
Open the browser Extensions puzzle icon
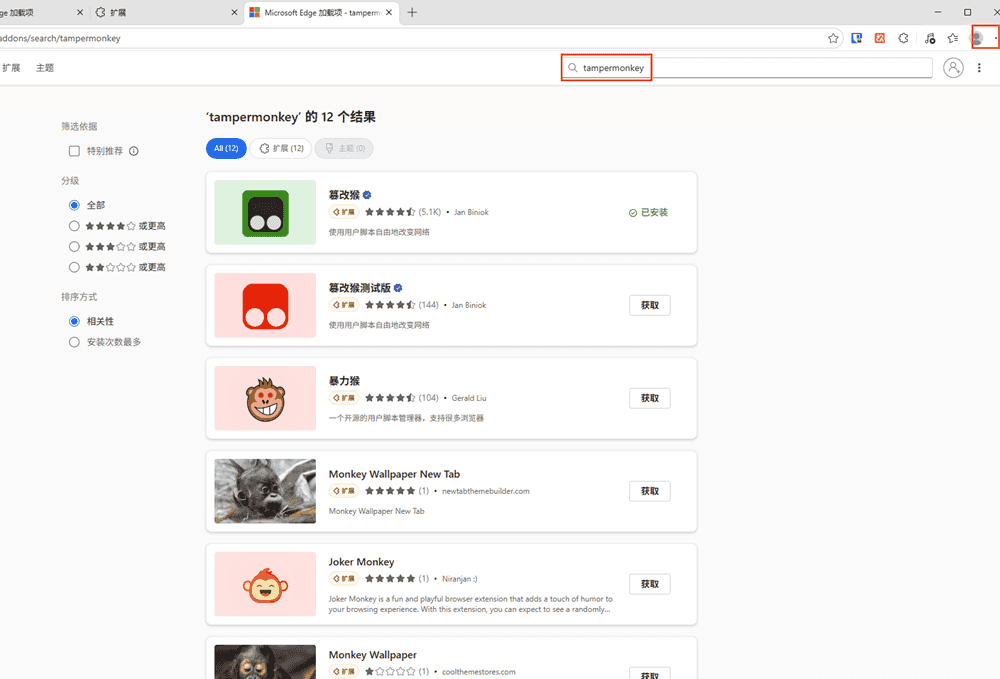click(904, 38)
